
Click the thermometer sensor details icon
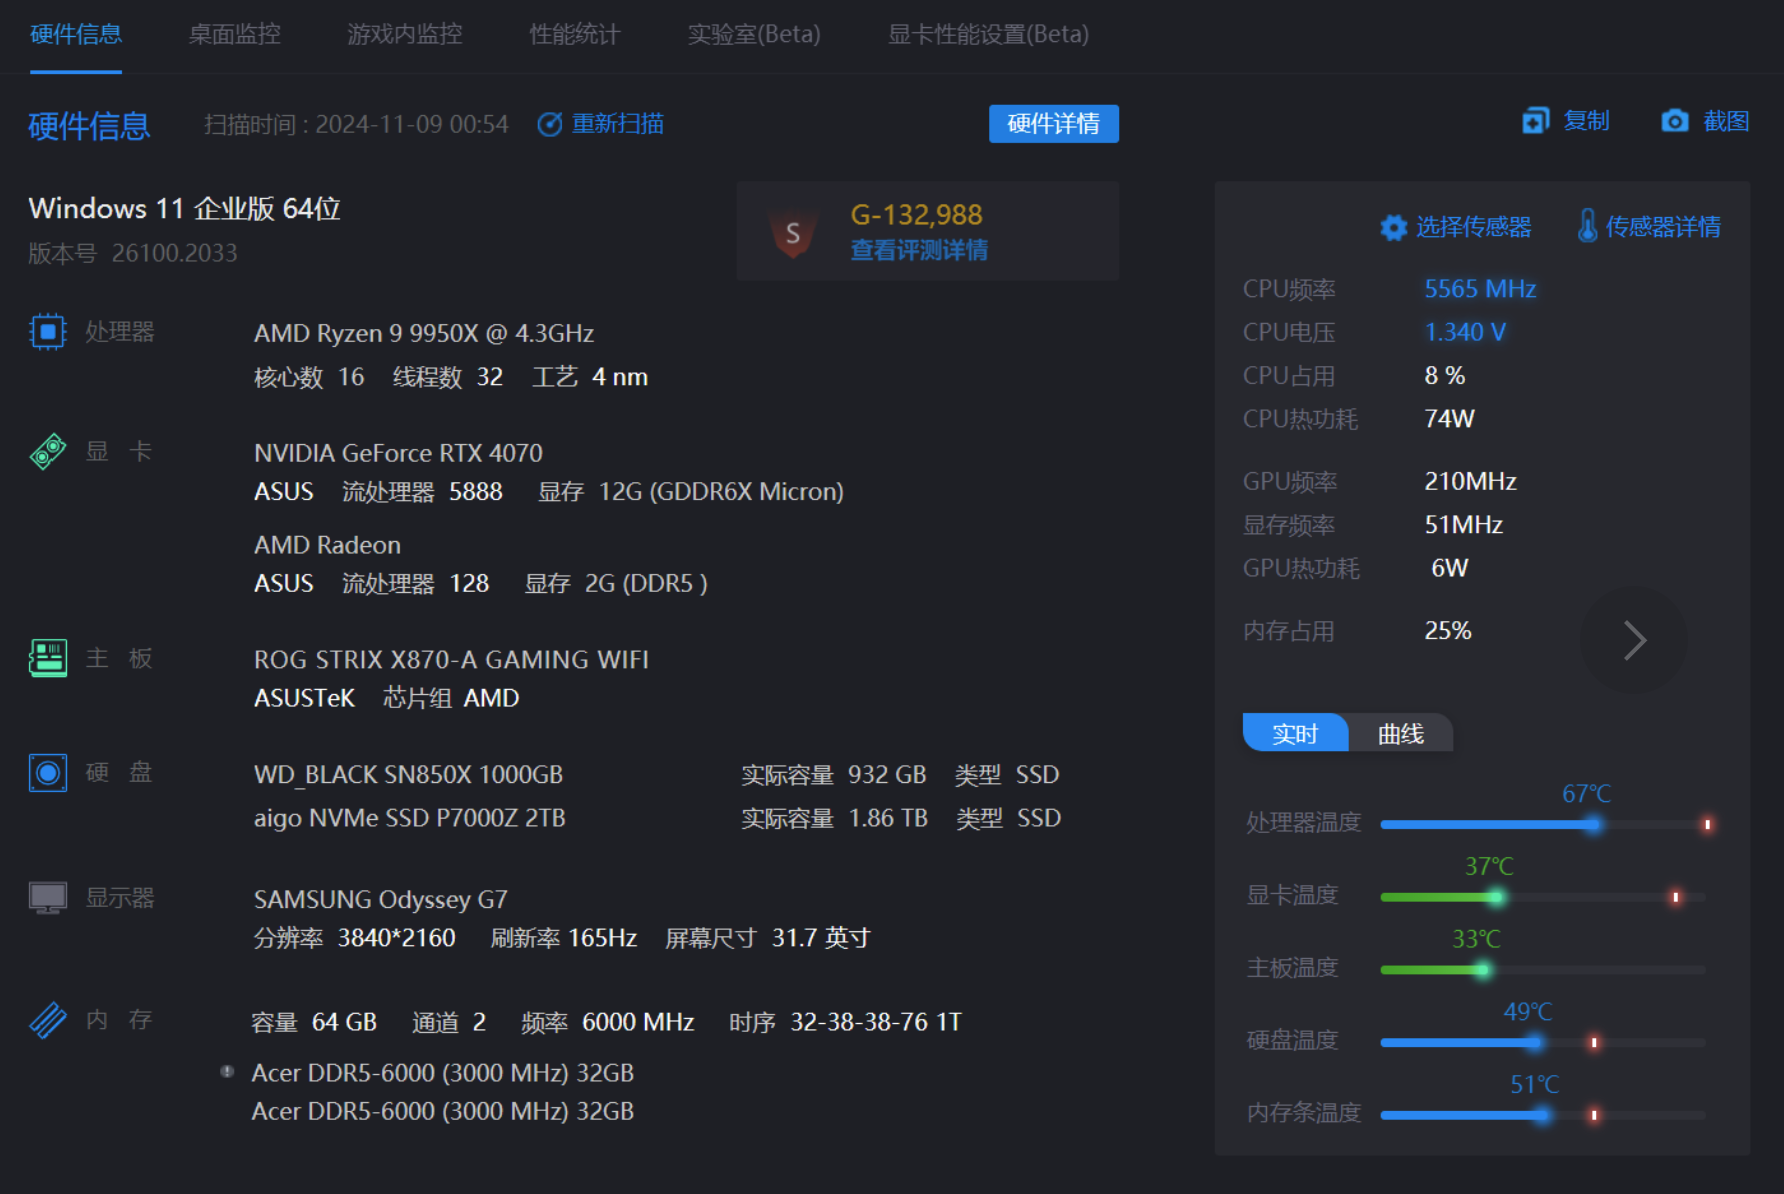click(x=1586, y=227)
